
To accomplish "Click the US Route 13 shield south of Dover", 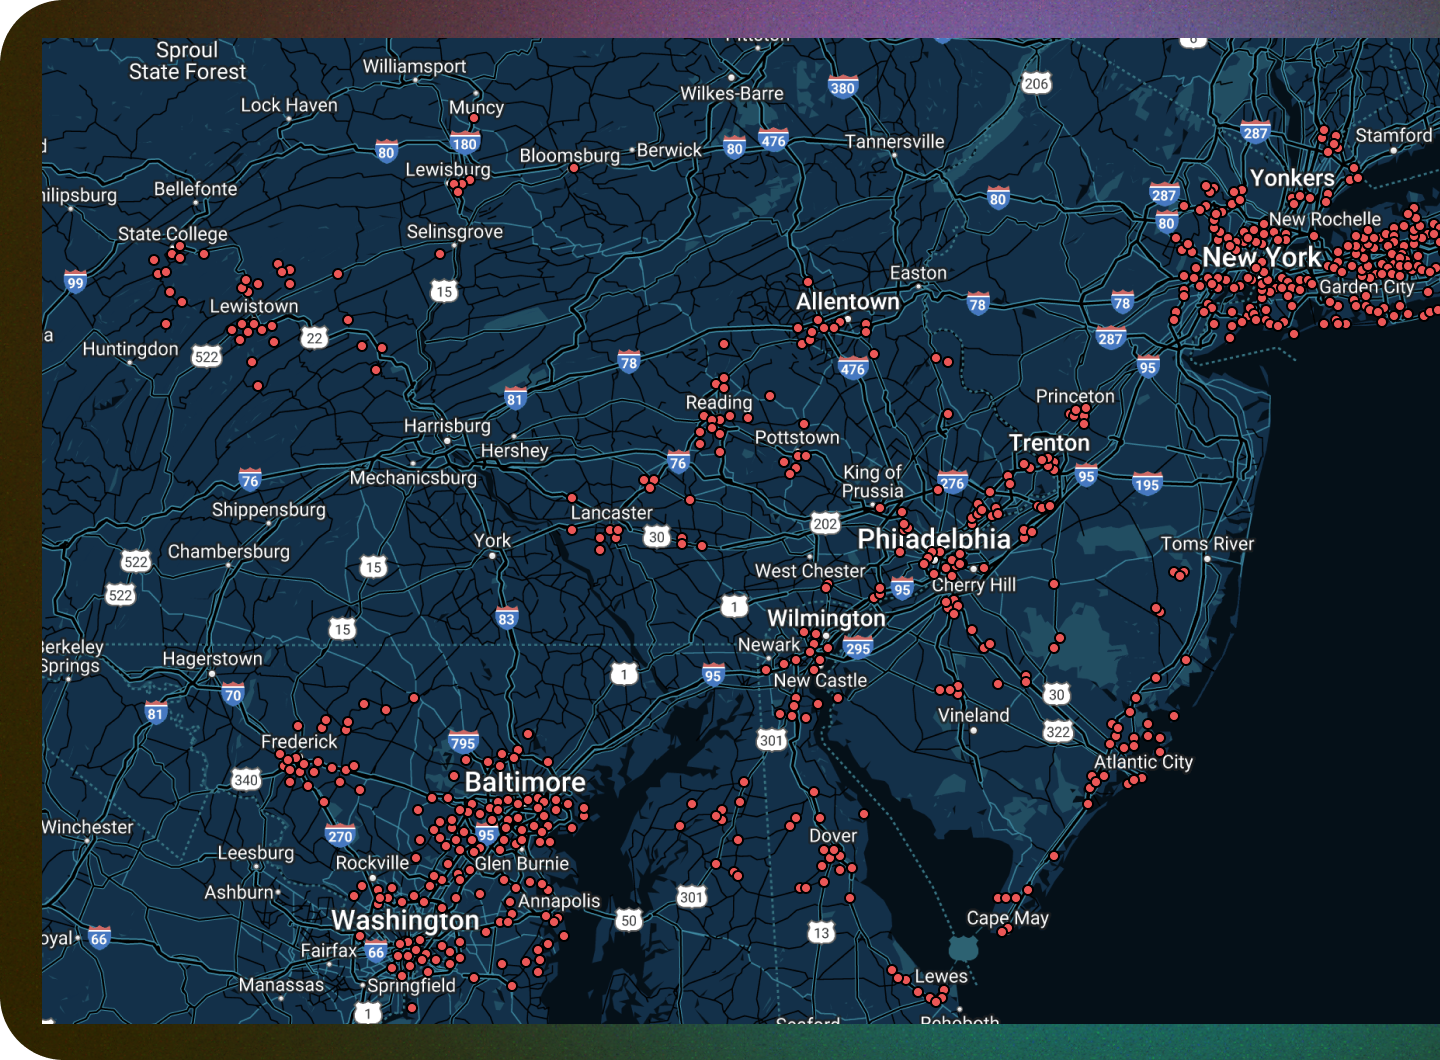I will [x=821, y=932].
